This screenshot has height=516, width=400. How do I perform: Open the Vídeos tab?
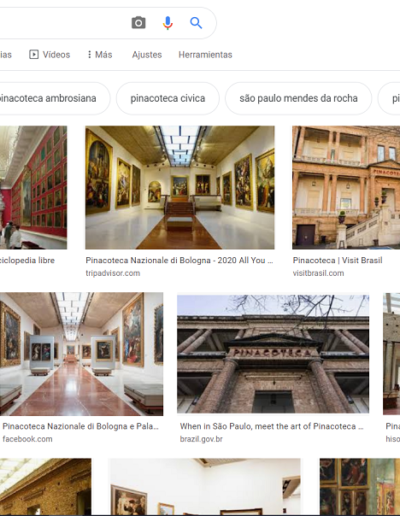tap(50, 55)
